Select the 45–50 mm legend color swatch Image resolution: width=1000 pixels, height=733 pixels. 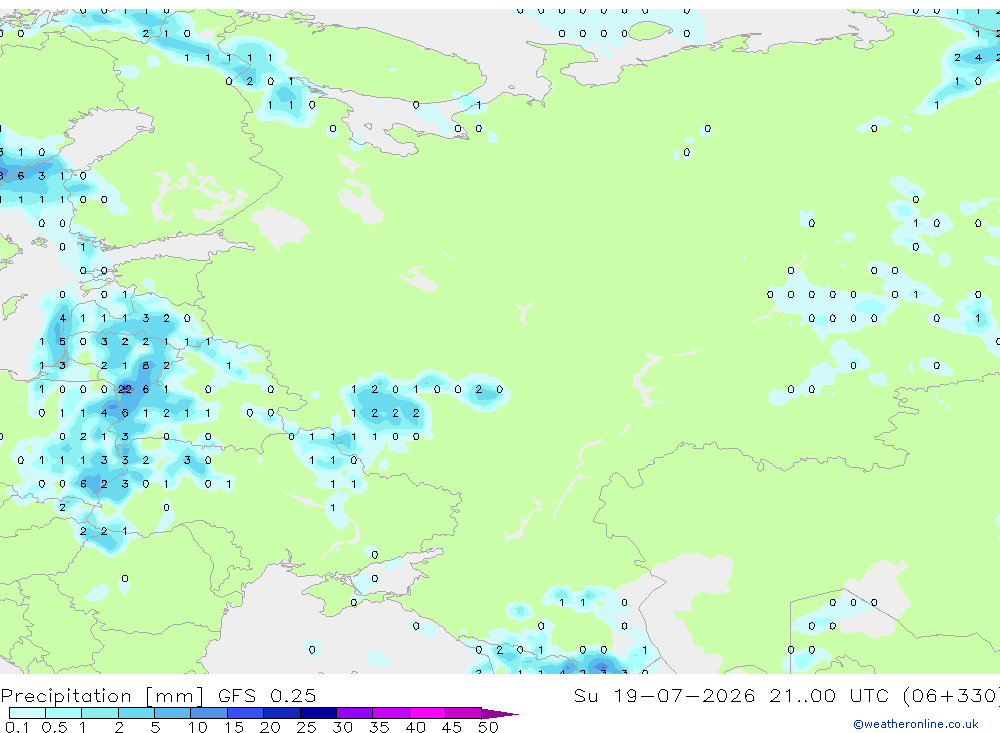click(464, 713)
